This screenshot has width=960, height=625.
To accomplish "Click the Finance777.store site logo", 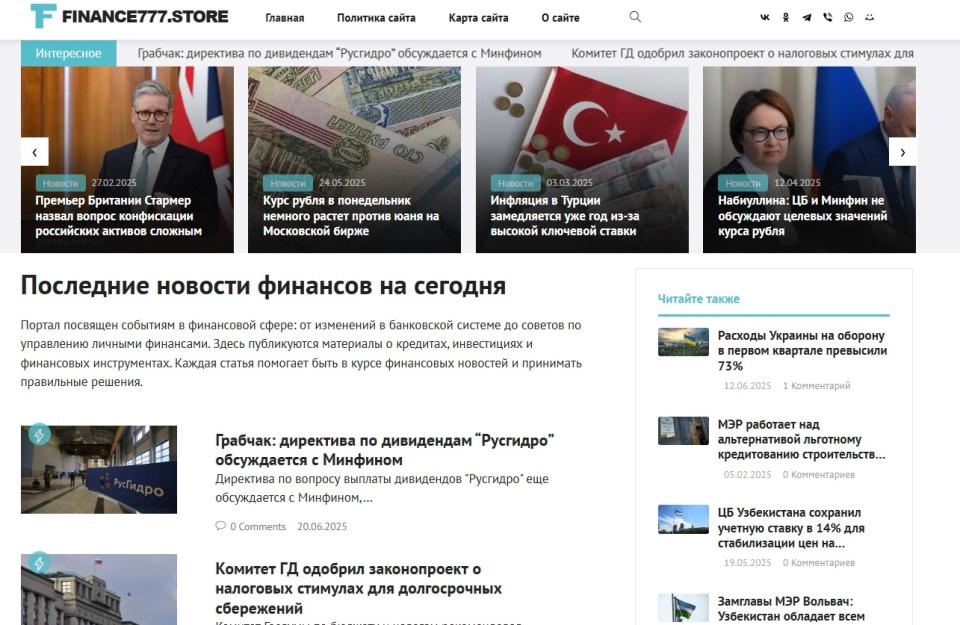I will 129,17.
